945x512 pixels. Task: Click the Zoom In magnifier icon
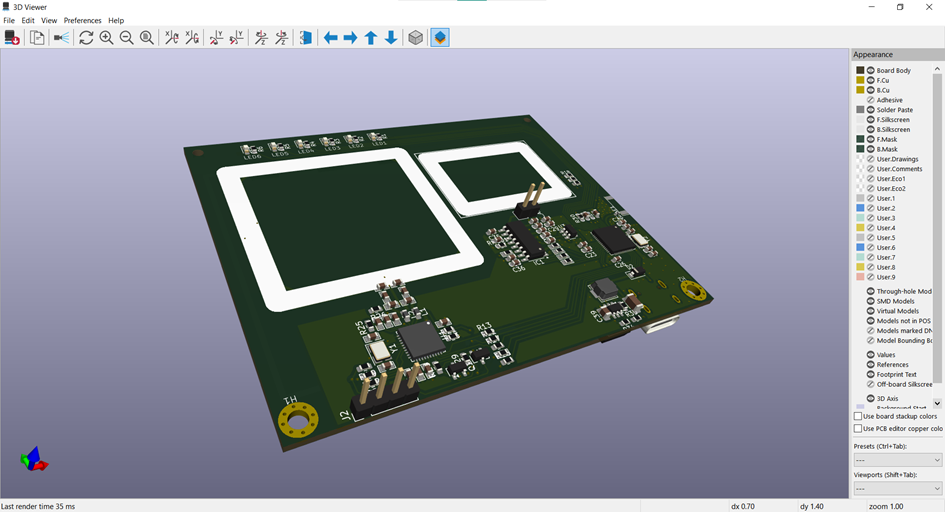106,38
